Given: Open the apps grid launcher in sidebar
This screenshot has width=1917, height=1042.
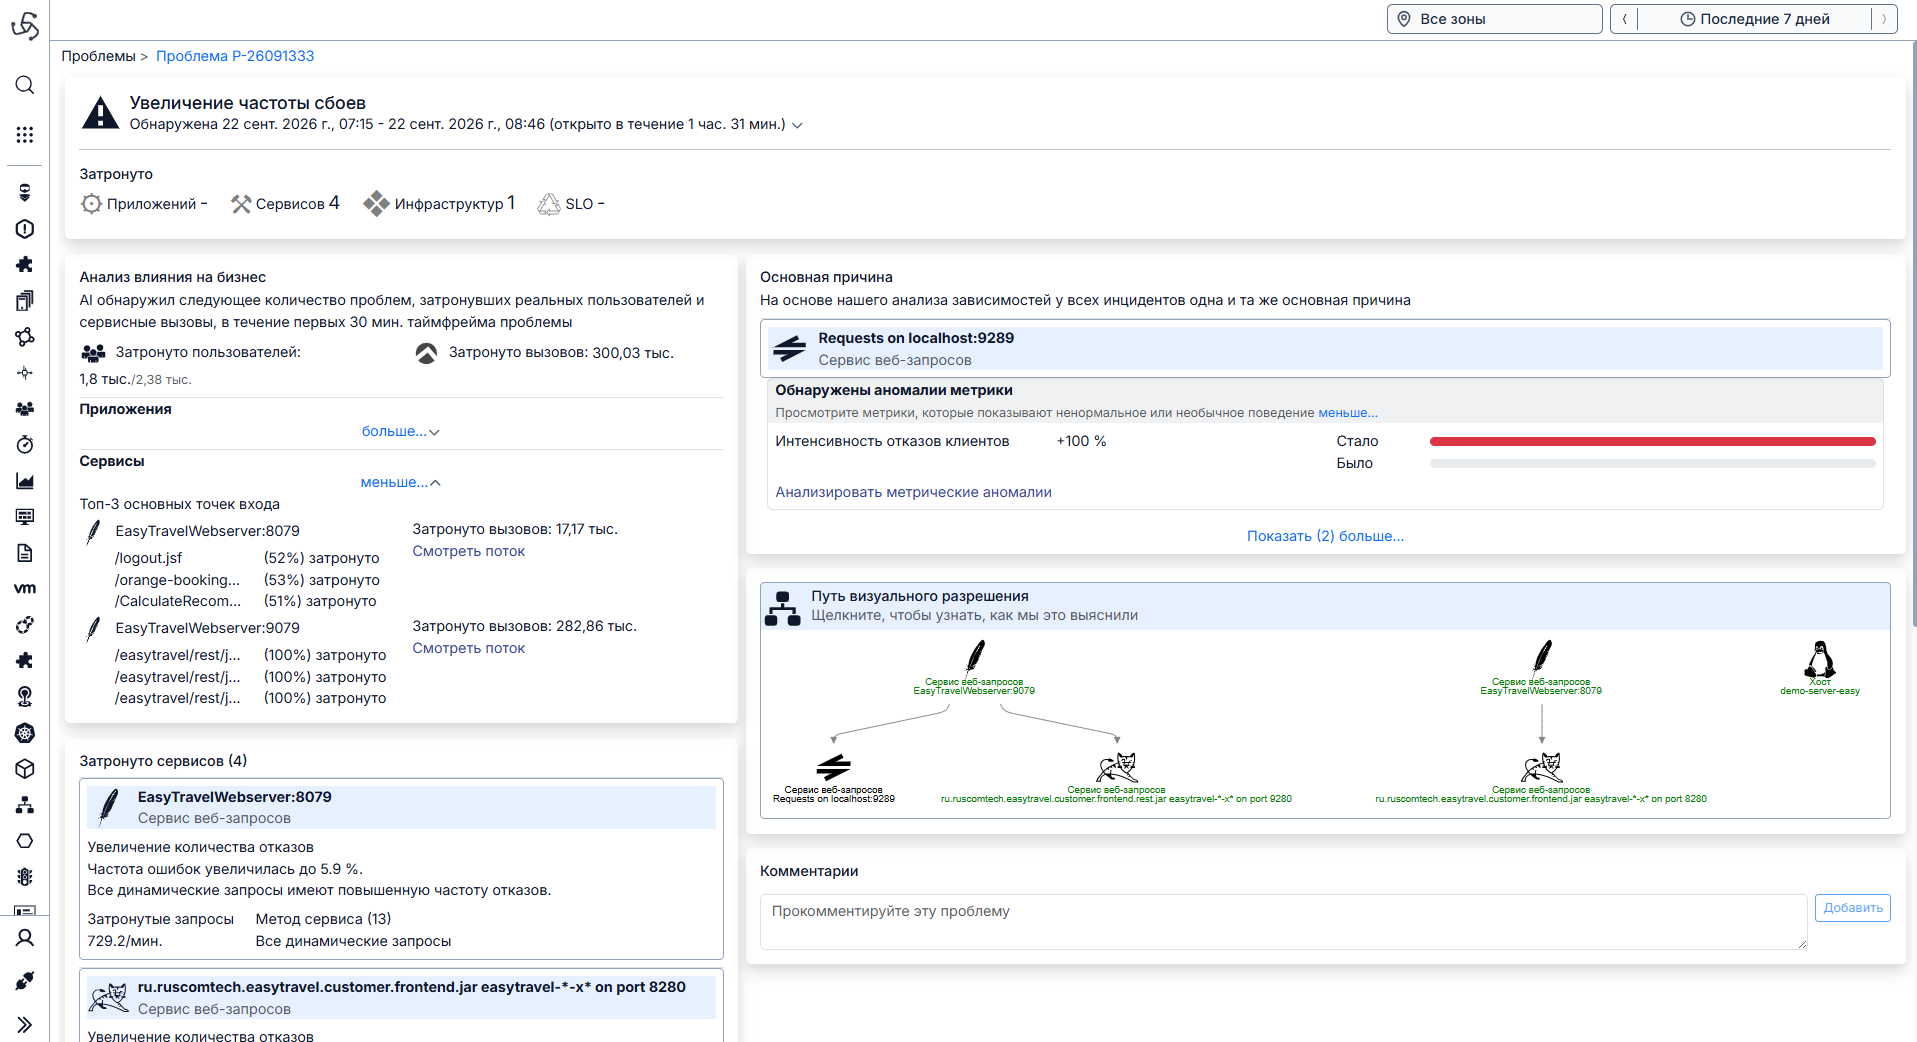Looking at the screenshot, I should (x=25, y=135).
